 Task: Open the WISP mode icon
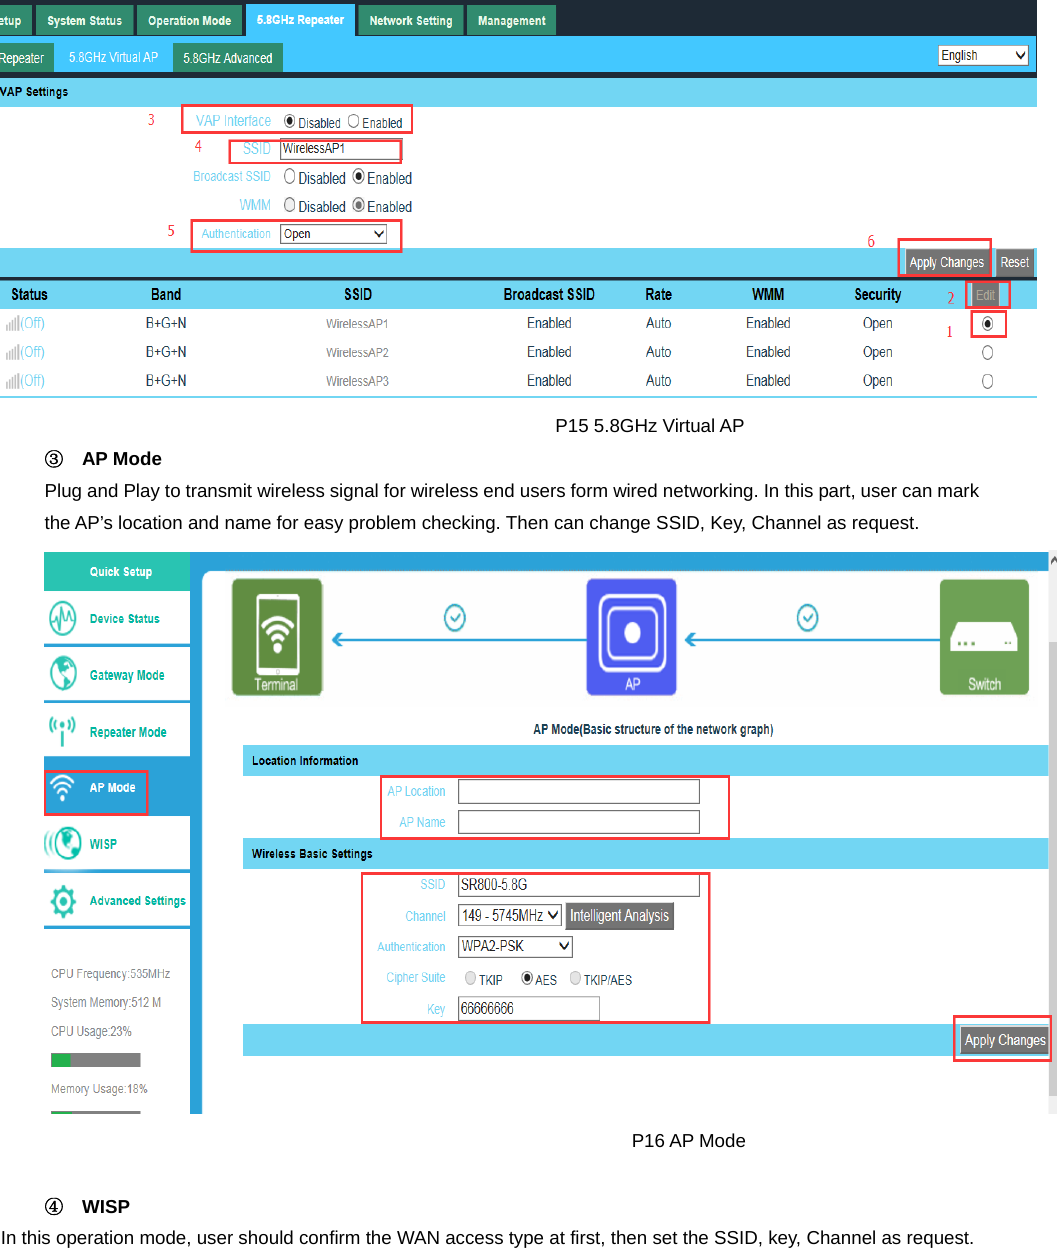point(63,843)
